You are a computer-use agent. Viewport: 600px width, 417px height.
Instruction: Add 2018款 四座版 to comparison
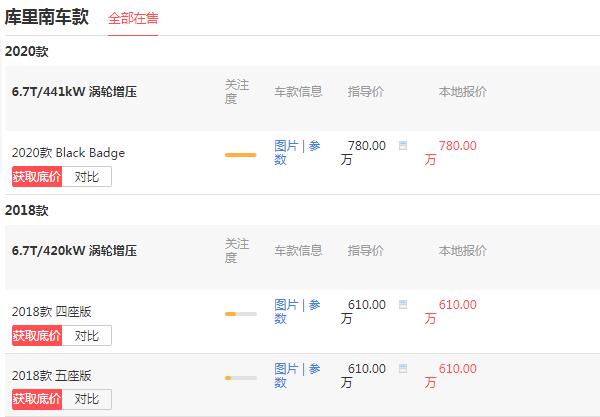click(87, 336)
